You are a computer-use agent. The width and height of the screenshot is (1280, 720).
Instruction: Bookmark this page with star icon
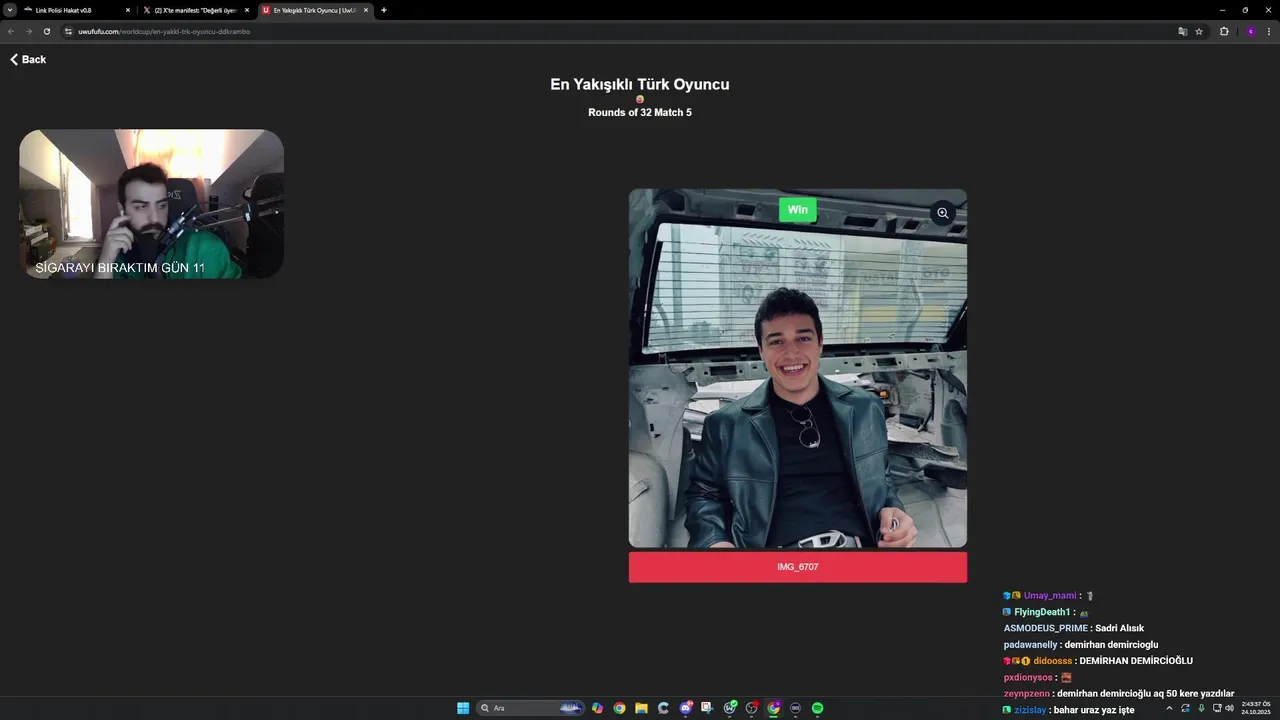click(x=1199, y=31)
